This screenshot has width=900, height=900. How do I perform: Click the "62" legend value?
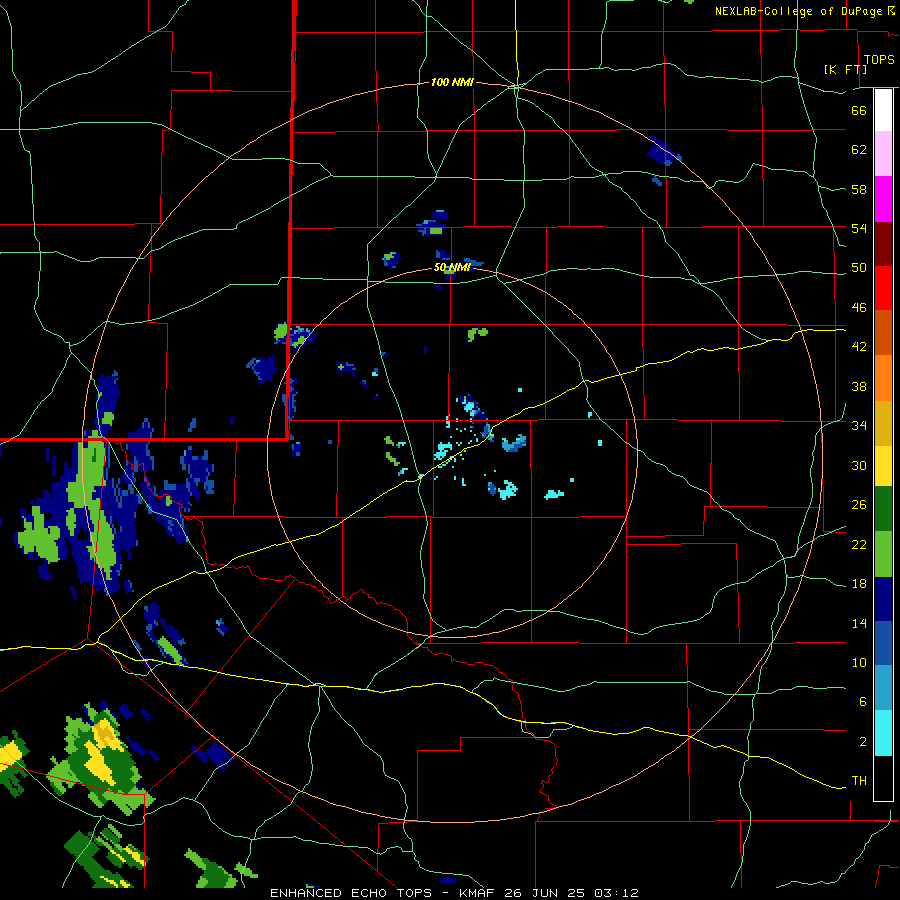(x=859, y=150)
